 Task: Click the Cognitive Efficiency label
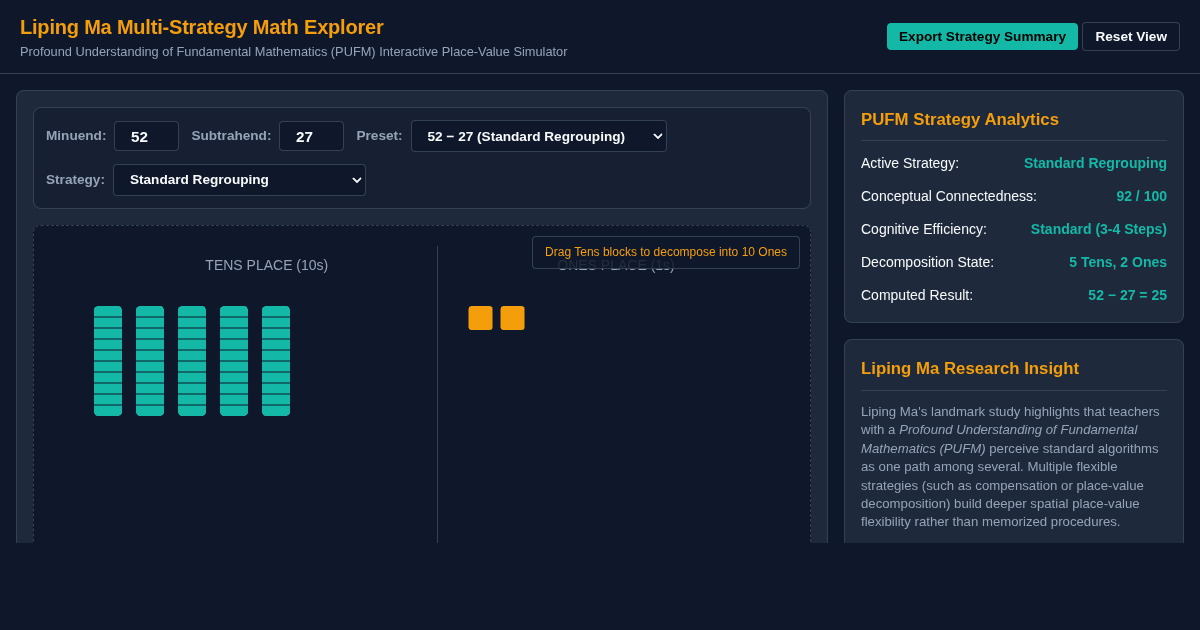[924, 229]
